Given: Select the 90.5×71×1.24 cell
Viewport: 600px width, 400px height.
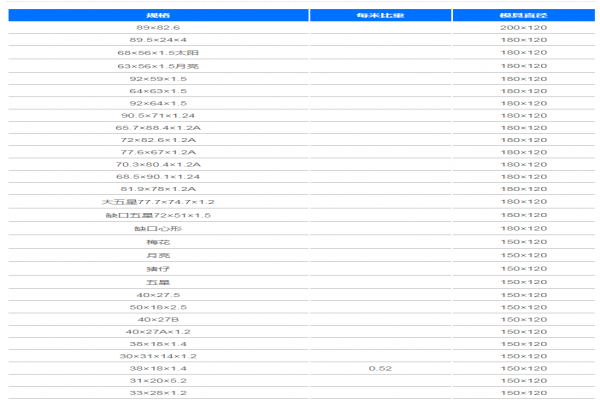Looking at the screenshot, I should click(158, 116).
